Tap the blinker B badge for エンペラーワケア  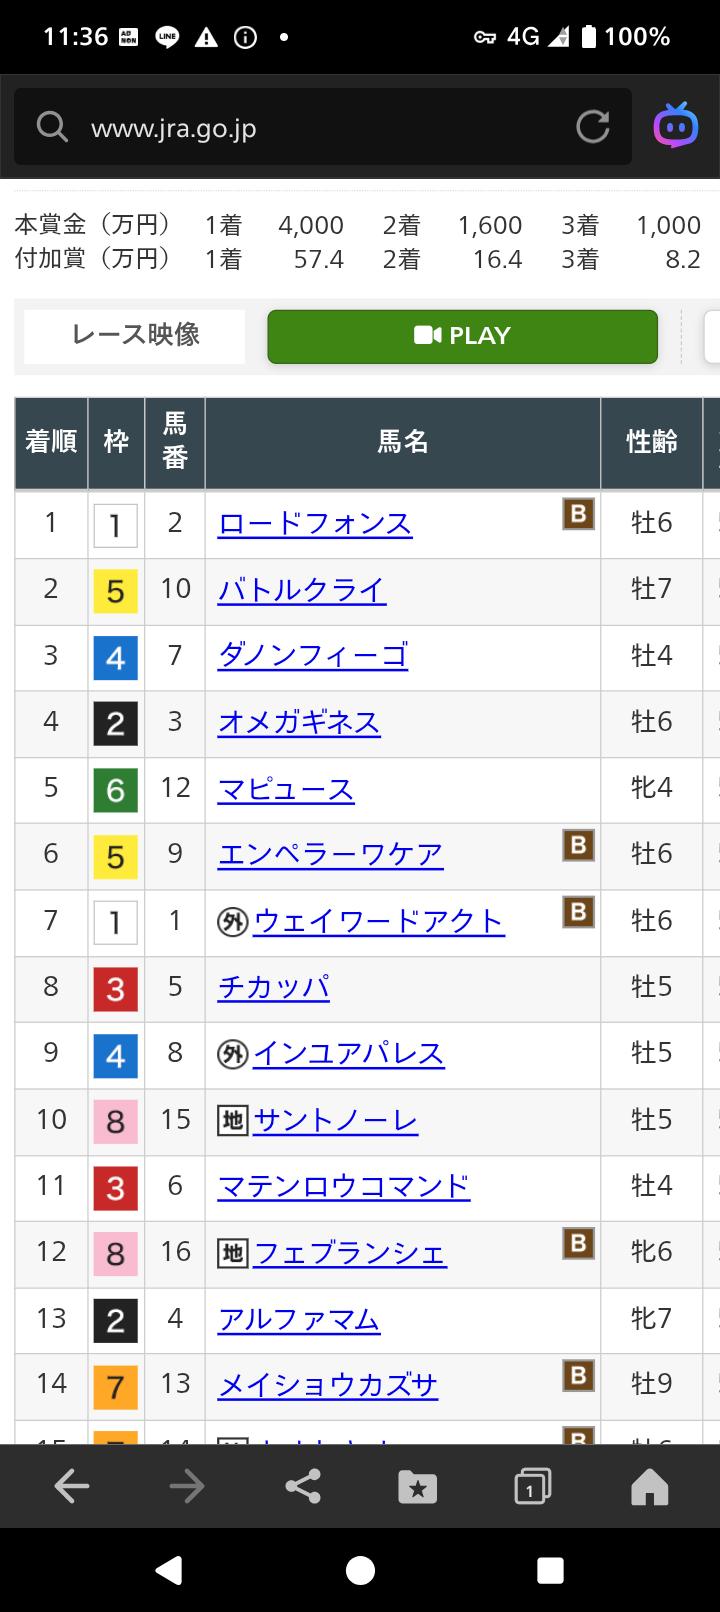coord(578,846)
